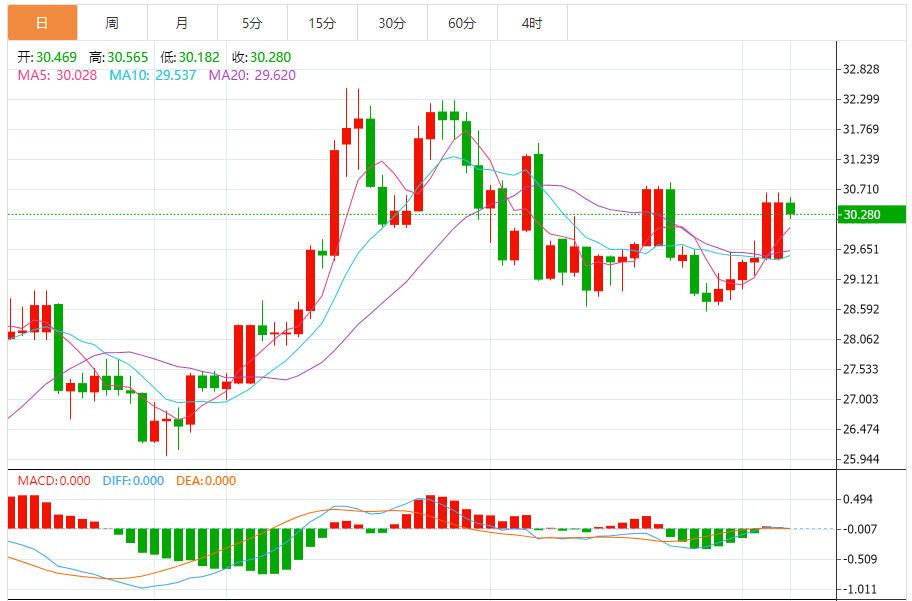Click the DEA:0.000 label

pyautogui.click(x=206, y=481)
